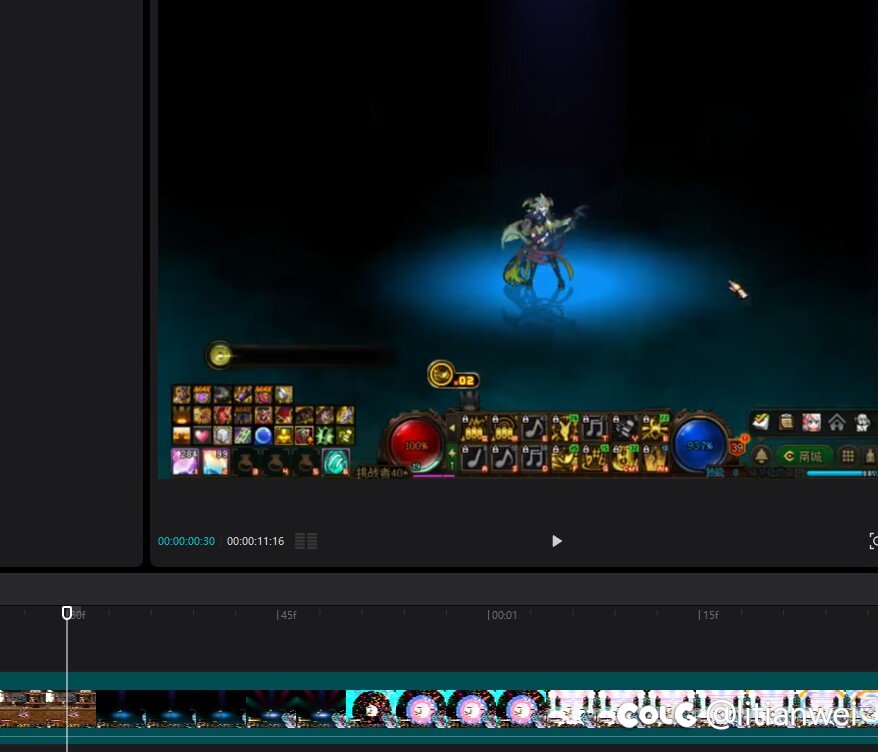Open the 商城 shop button in game preview
This screenshot has height=752, width=878.
[x=803, y=456]
